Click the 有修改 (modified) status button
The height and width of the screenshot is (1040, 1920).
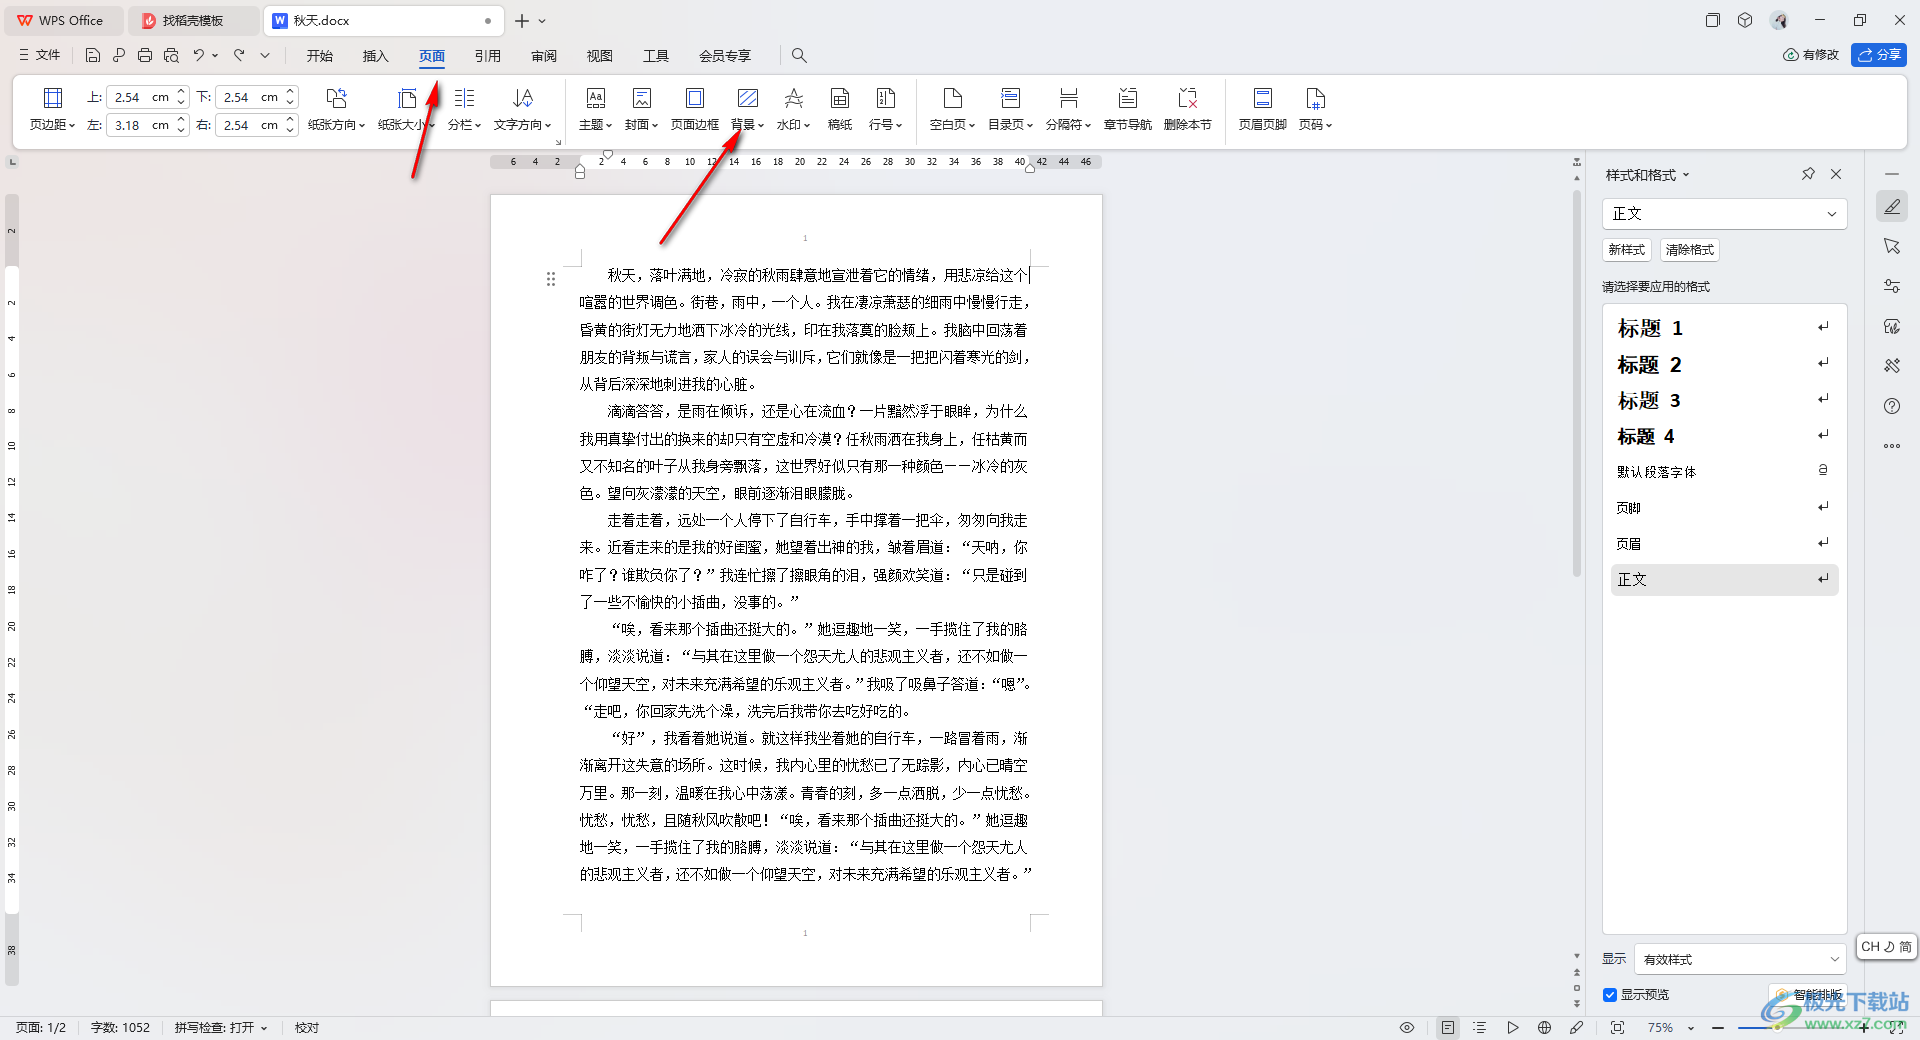pyautogui.click(x=1811, y=55)
